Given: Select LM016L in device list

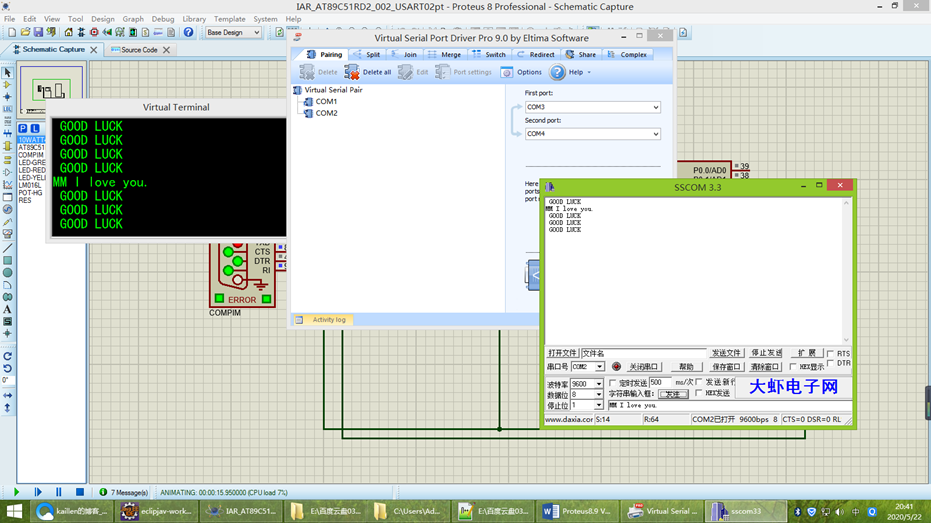Looking at the screenshot, I should click(x=30, y=185).
